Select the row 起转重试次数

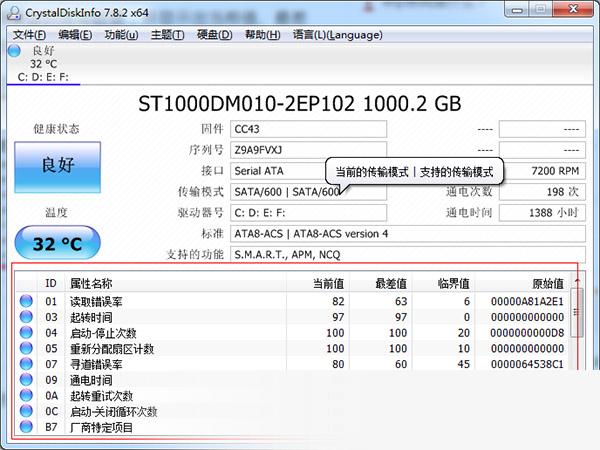[x=293, y=395]
